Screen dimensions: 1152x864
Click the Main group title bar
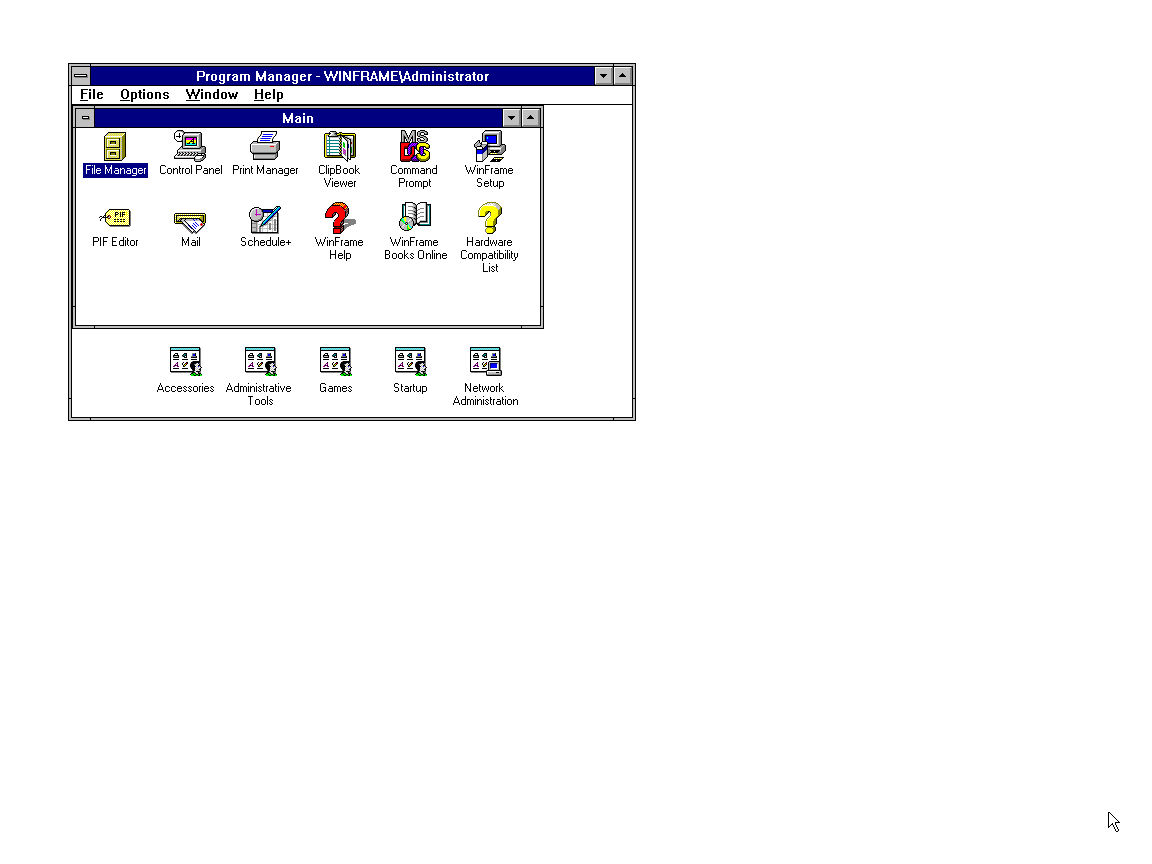point(298,118)
